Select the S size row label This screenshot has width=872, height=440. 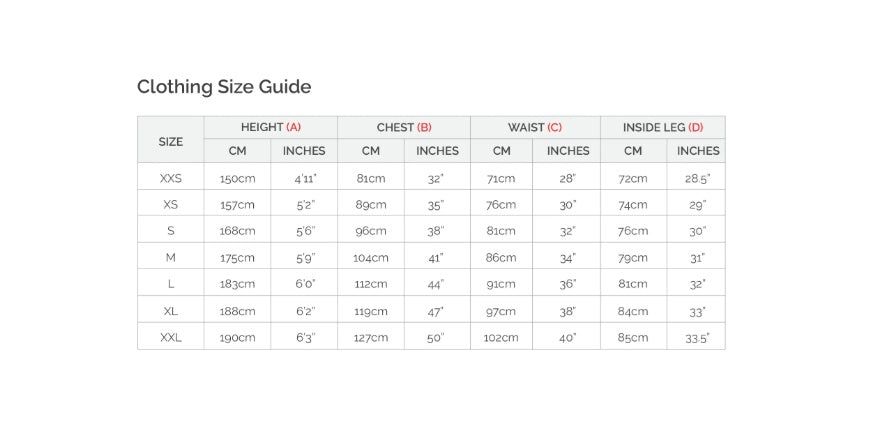(x=171, y=231)
